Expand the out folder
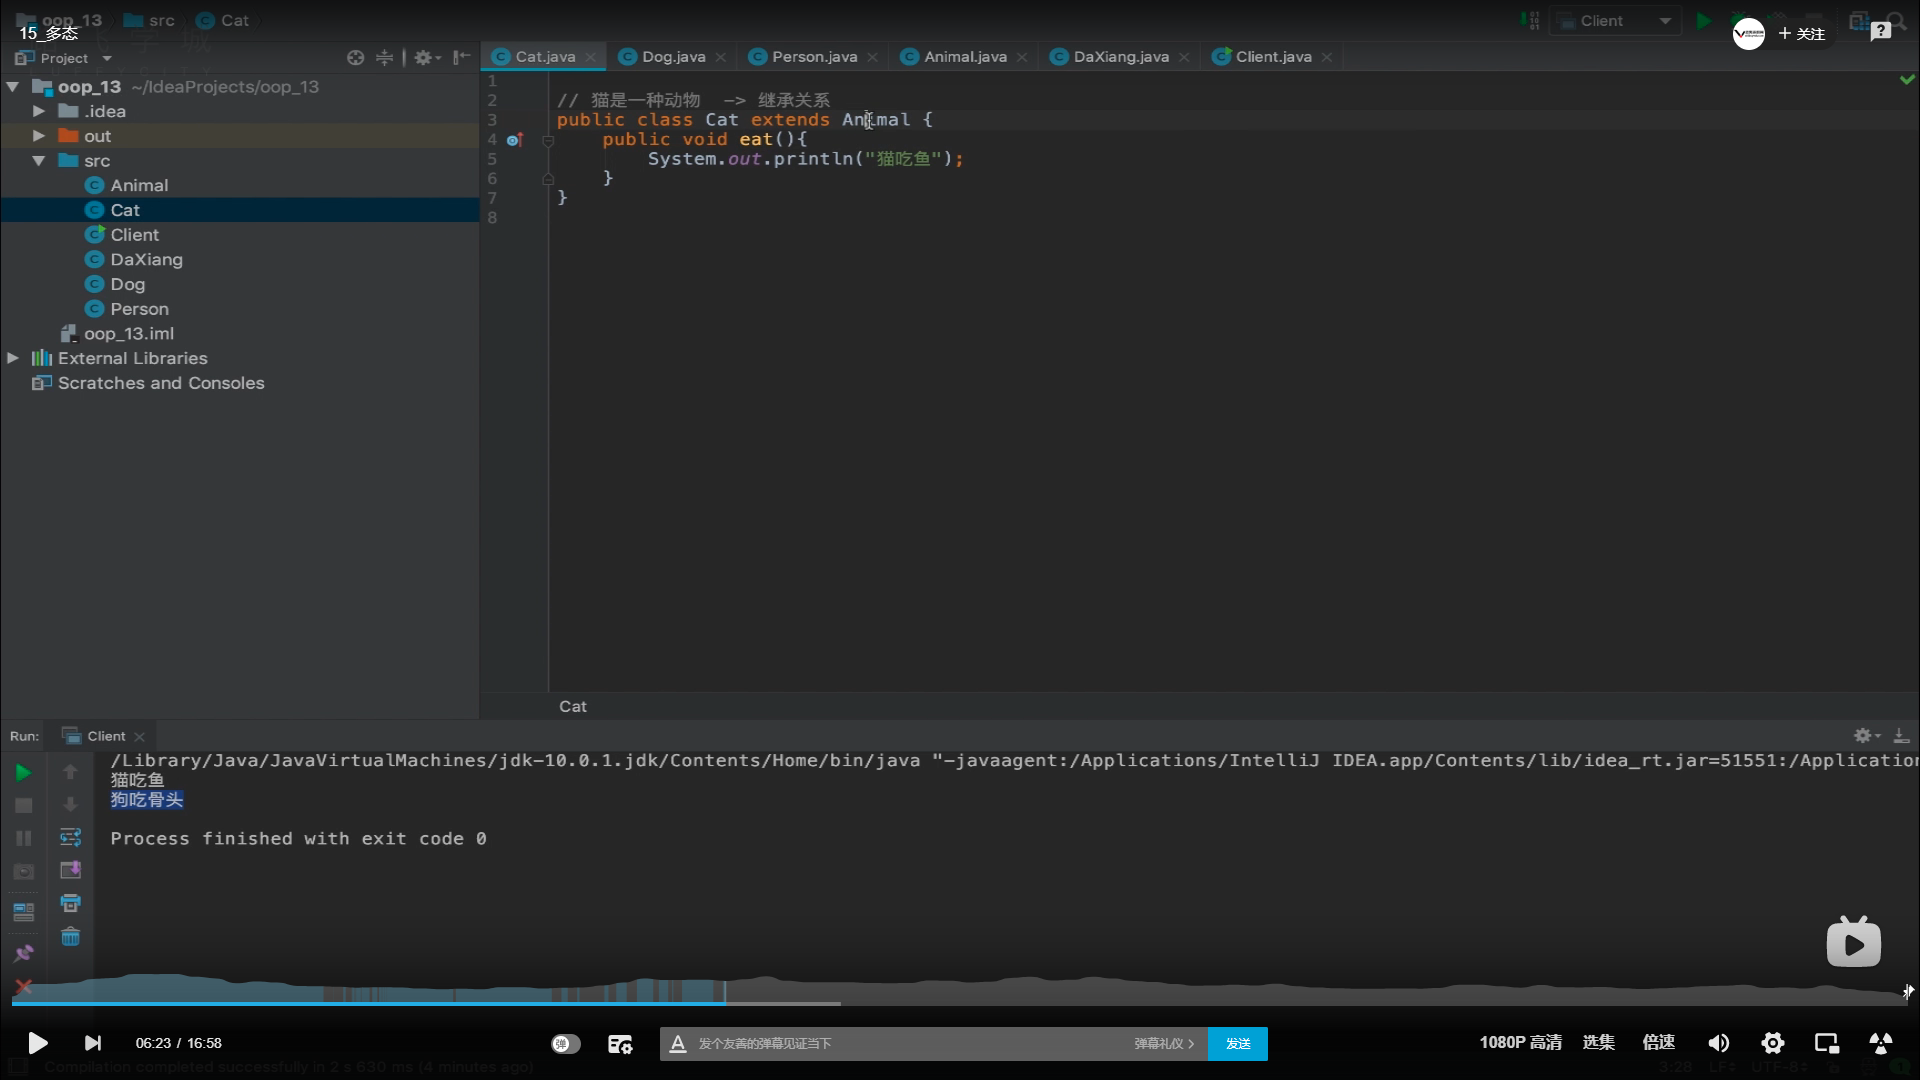Screen dimensions: 1920x1080 tap(38, 136)
